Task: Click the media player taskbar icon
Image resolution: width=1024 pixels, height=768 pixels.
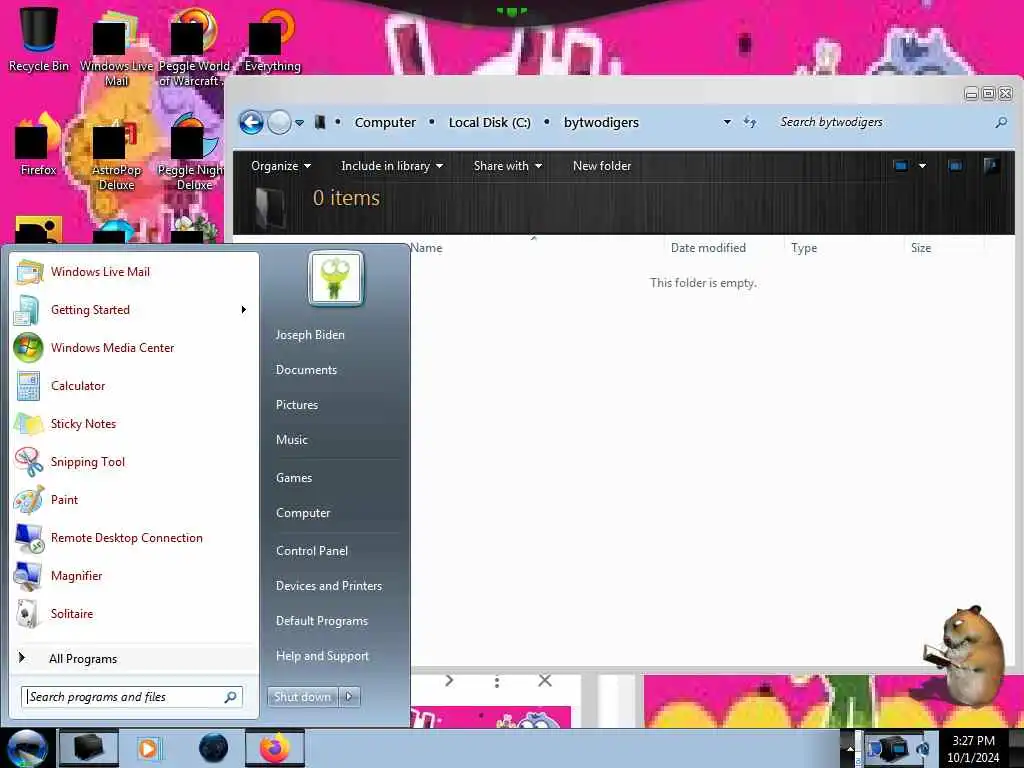Action: coord(149,748)
